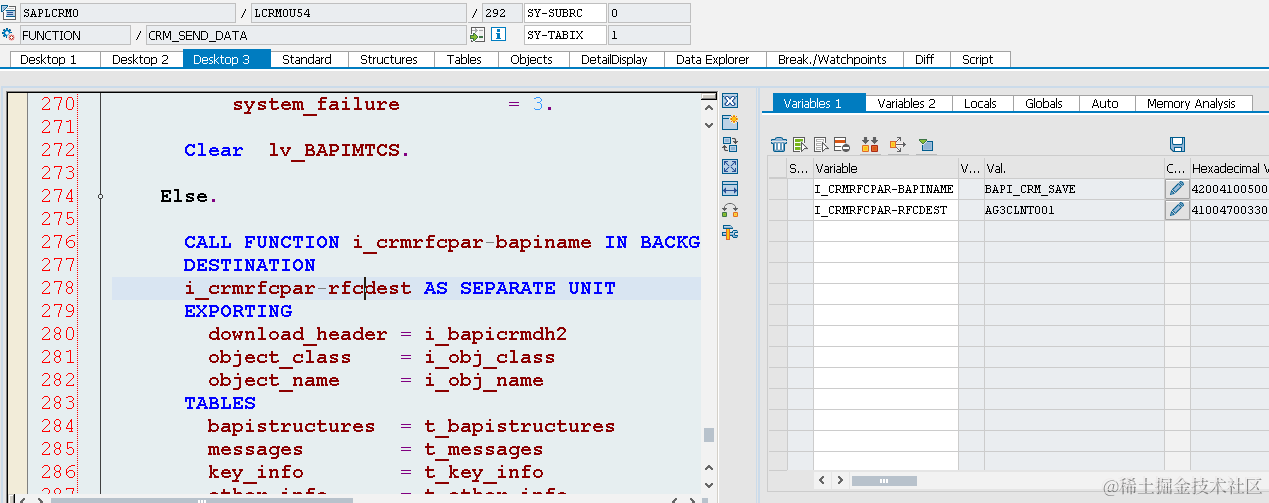Click the Hexadecimal column header
The height and width of the screenshot is (503, 1269).
pyautogui.click(x=1229, y=168)
